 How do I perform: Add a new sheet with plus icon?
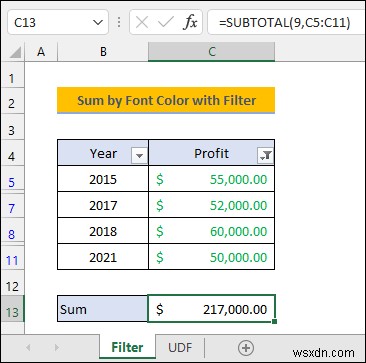click(246, 348)
